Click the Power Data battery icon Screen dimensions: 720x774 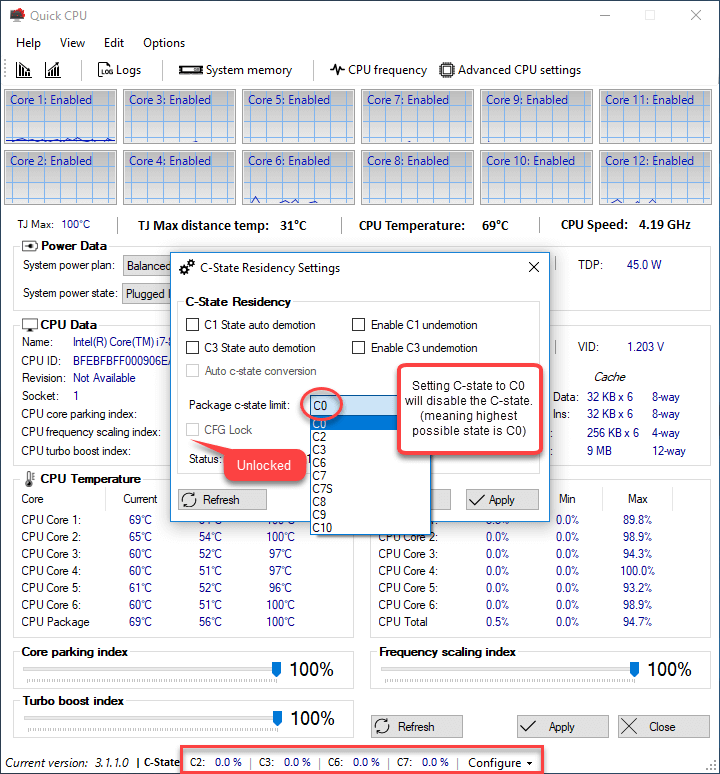click(30, 246)
